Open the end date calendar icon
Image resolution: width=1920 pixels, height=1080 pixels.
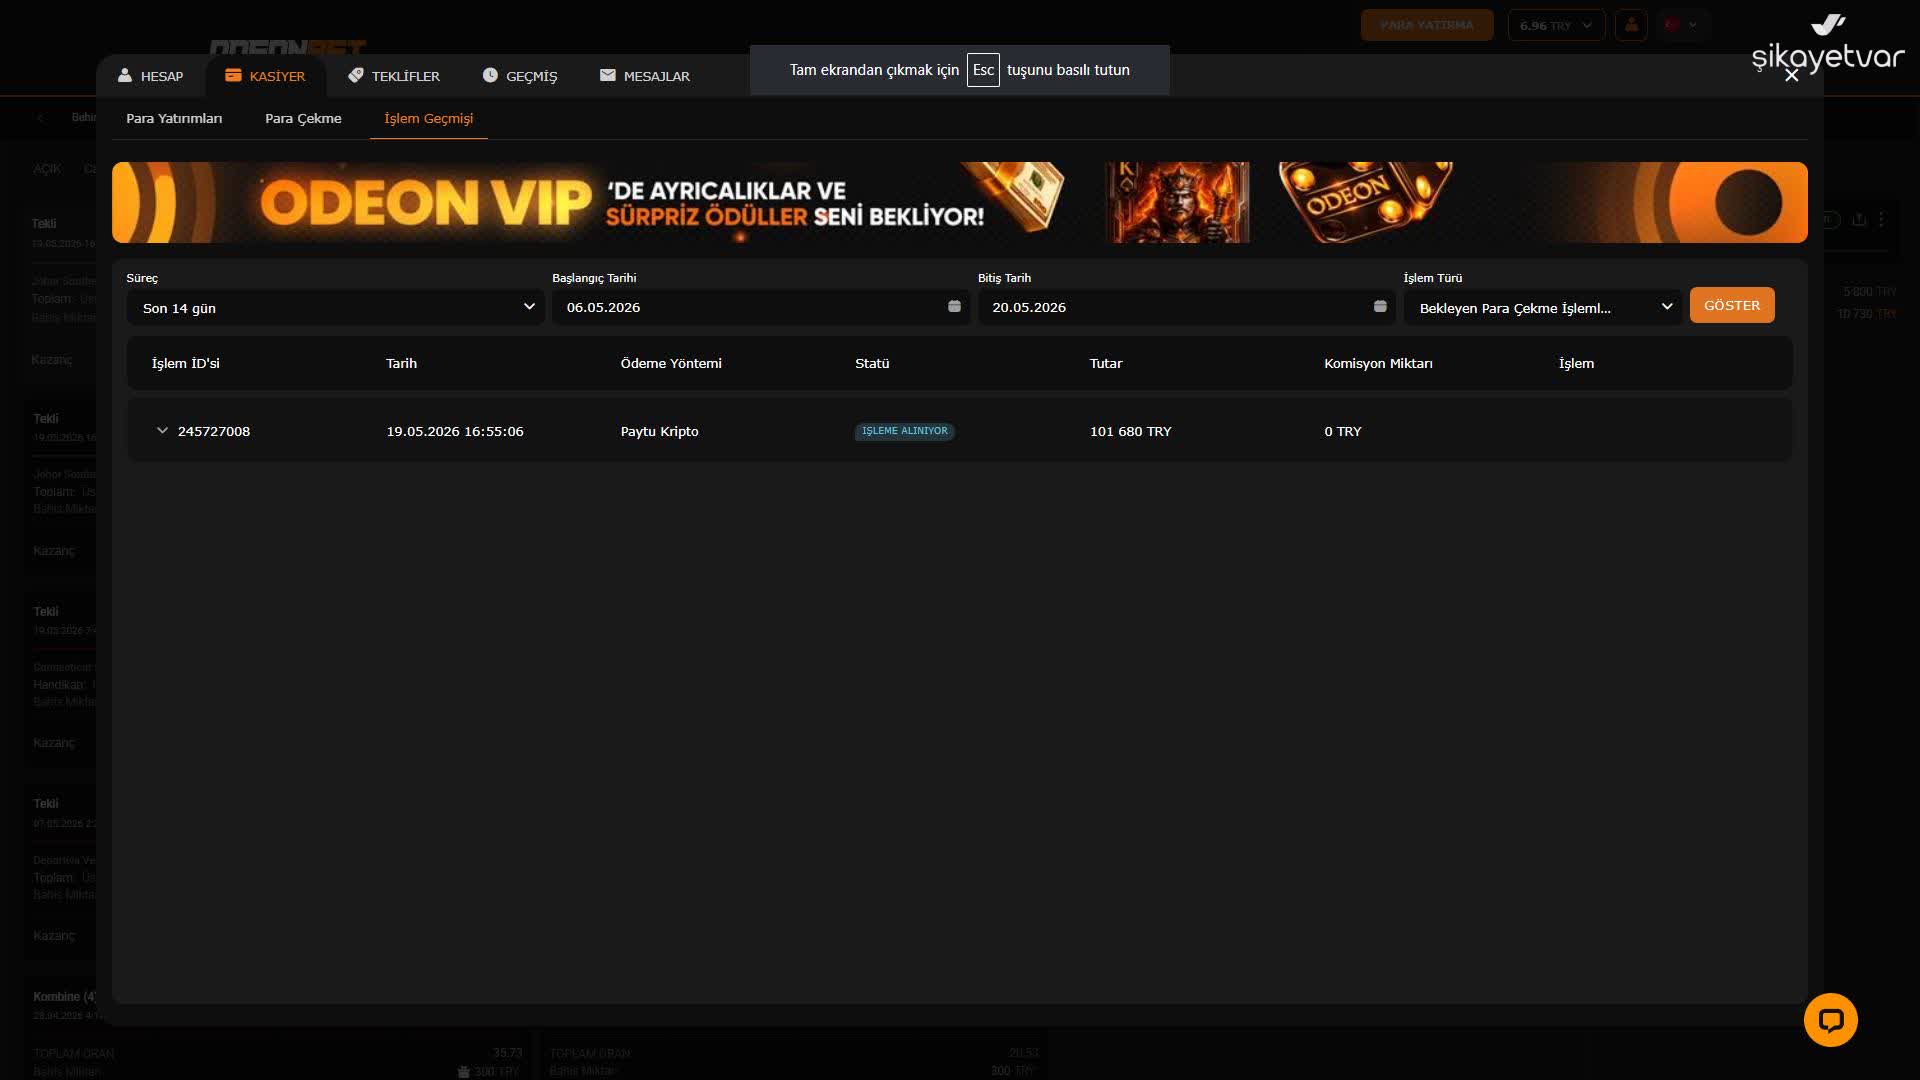pyautogui.click(x=1380, y=306)
